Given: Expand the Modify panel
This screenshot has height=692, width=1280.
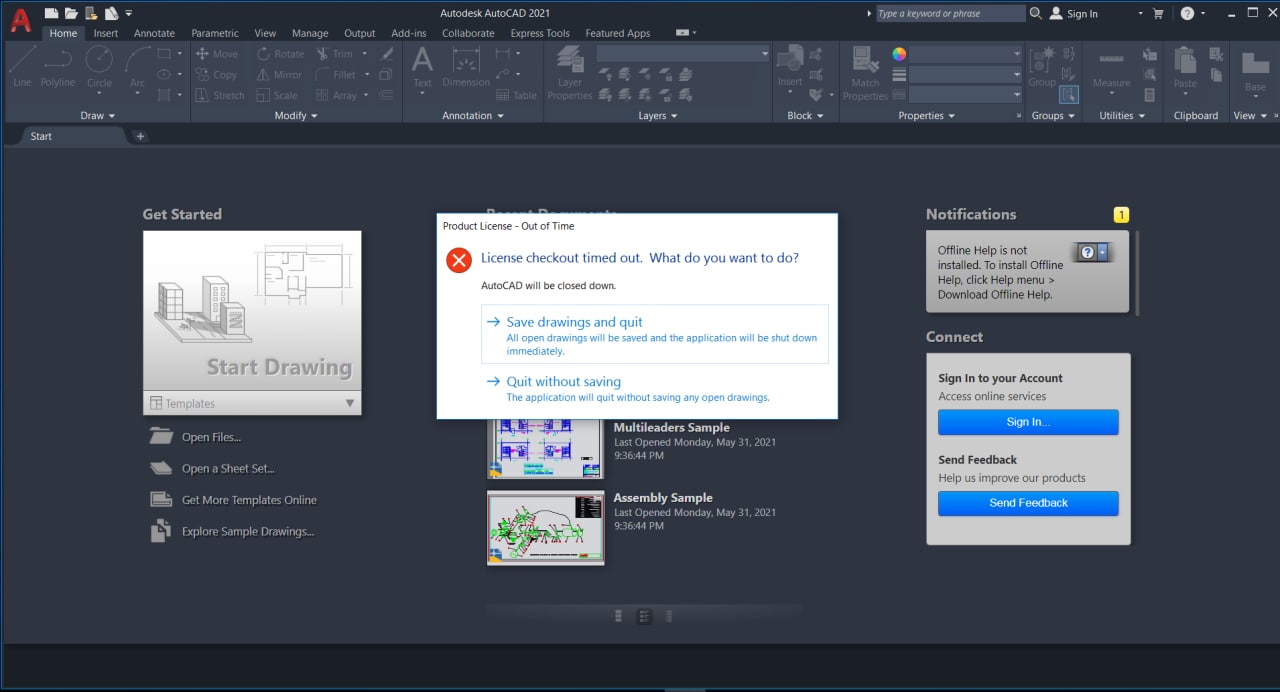Looking at the screenshot, I should [296, 116].
